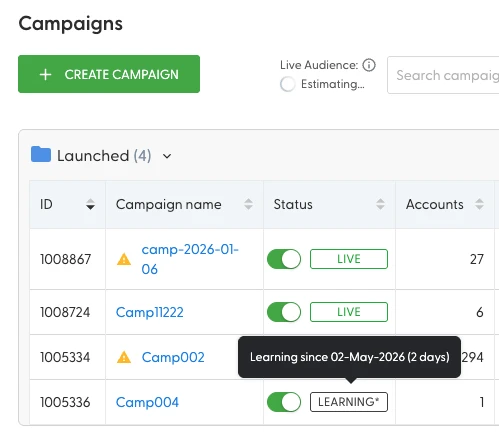Screen dimensions: 499x447
Task: Sort by Campaign name column arrows
Action: point(248,204)
